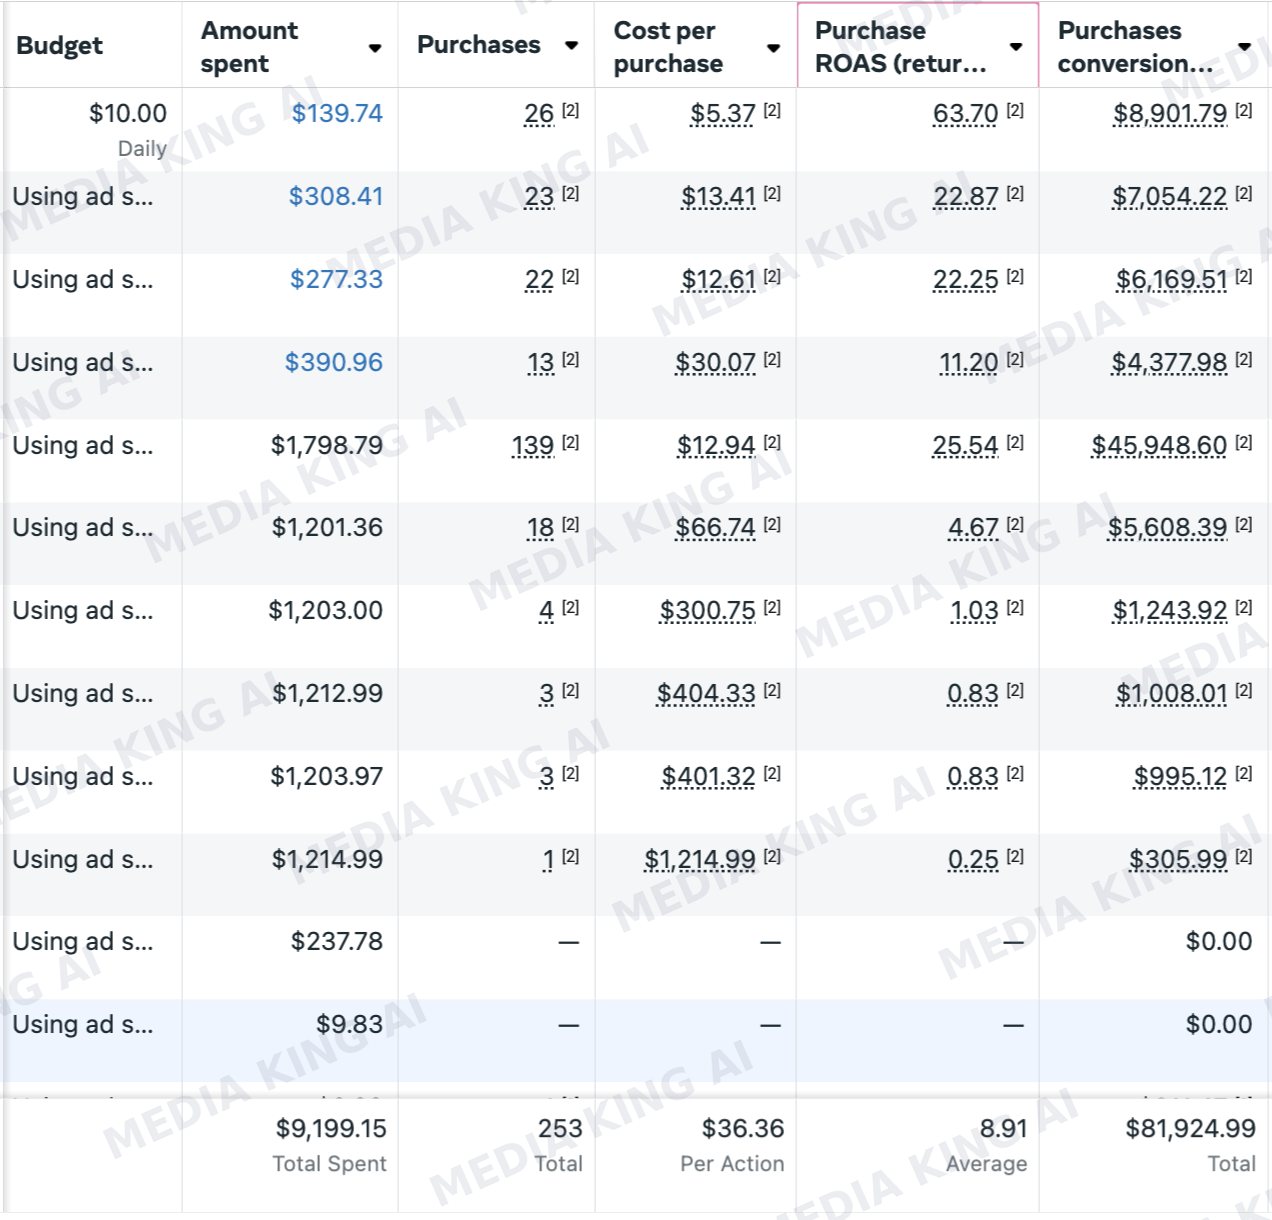The width and height of the screenshot is (1272, 1220).
Task: Click the $7,054.22 conversion value
Action: (1169, 197)
